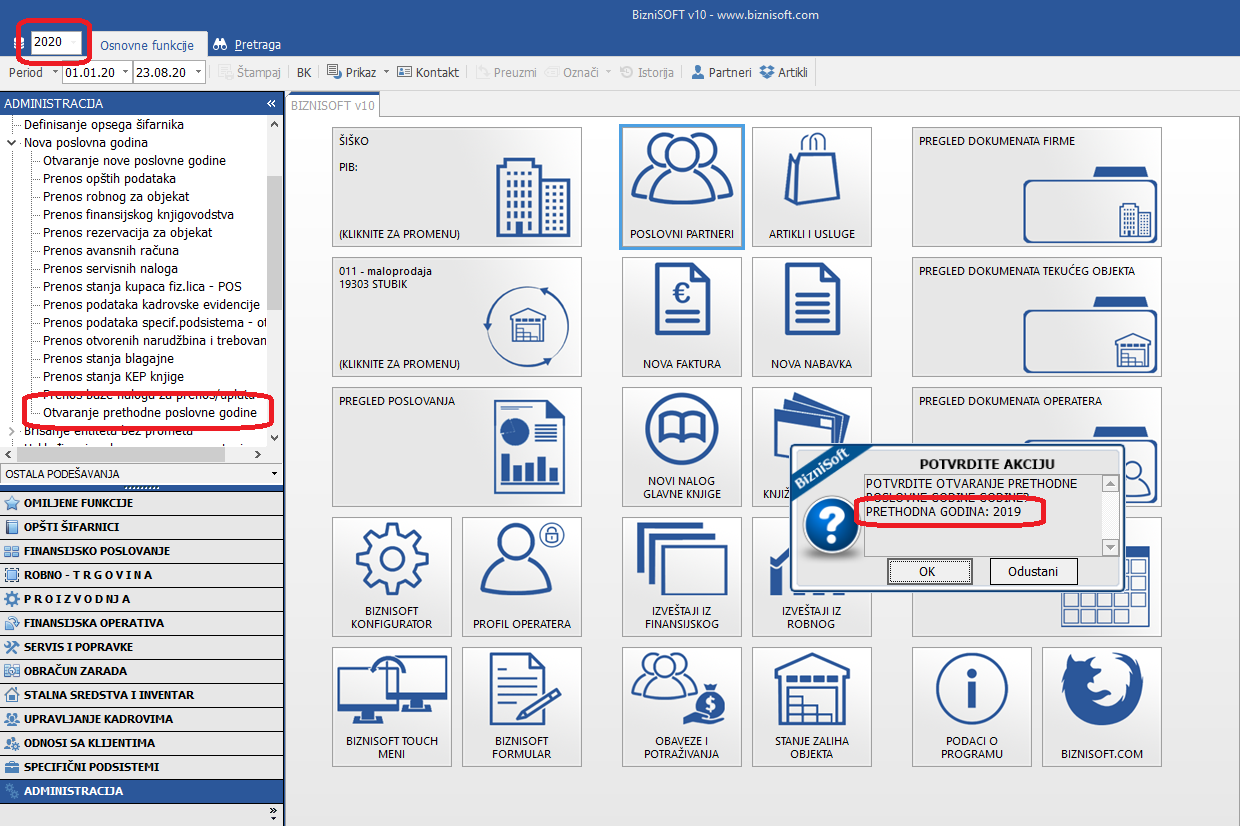1240x826 pixels.
Task: Select Otvaranje prethodne poslovne godine
Action: pyautogui.click(x=150, y=413)
